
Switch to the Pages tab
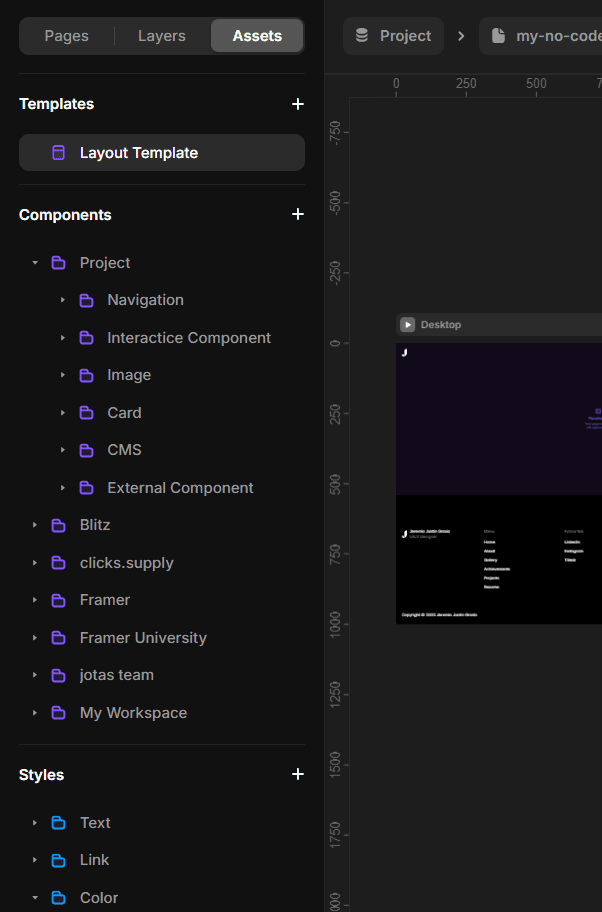click(67, 36)
